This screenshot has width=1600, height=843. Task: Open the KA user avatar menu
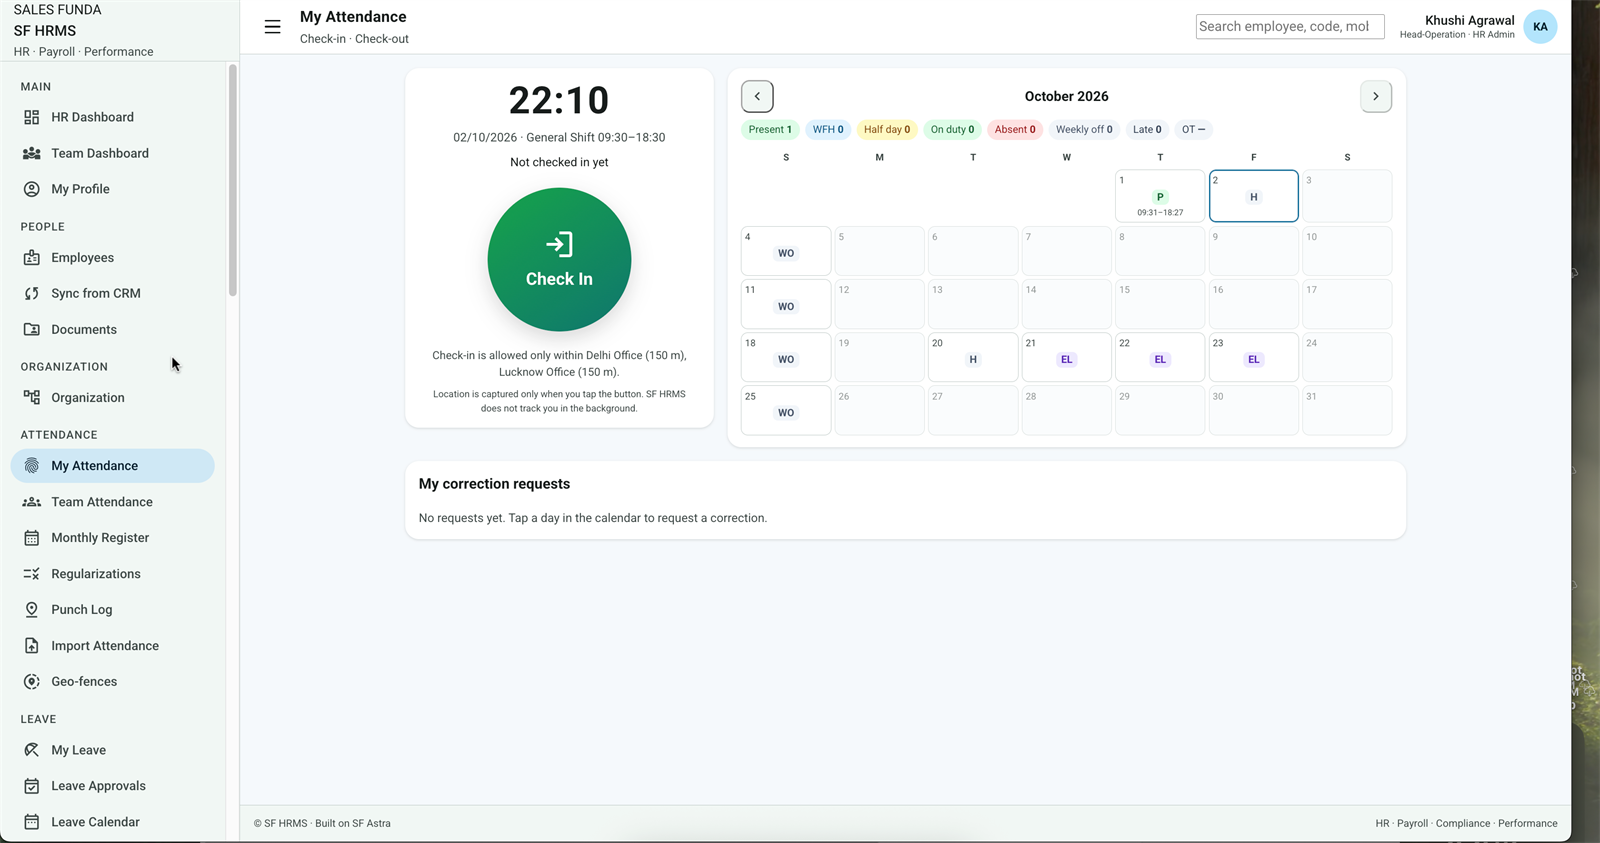tap(1540, 27)
